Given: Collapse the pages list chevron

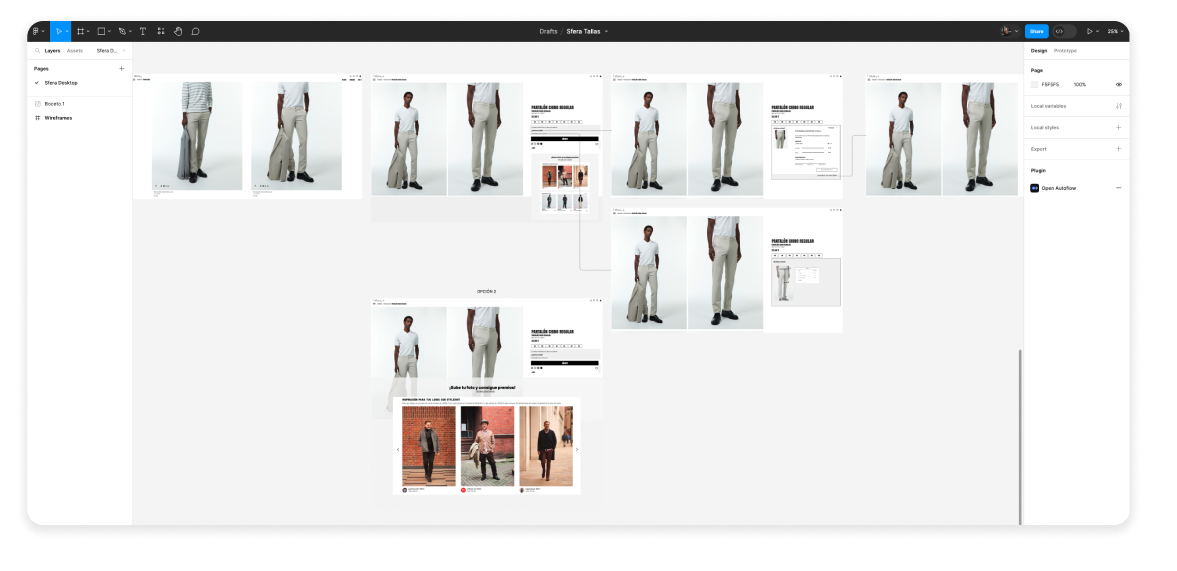Looking at the screenshot, I should (124, 50).
